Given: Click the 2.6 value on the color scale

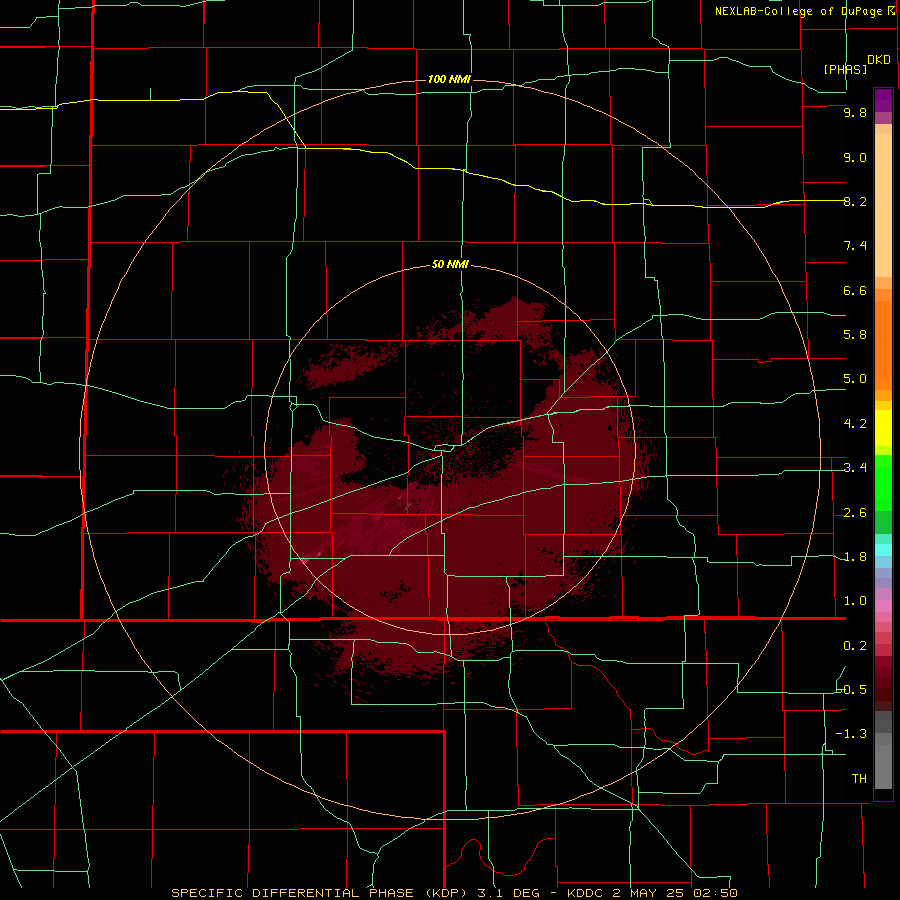Looking at the screenshot, I should [855, 513].
